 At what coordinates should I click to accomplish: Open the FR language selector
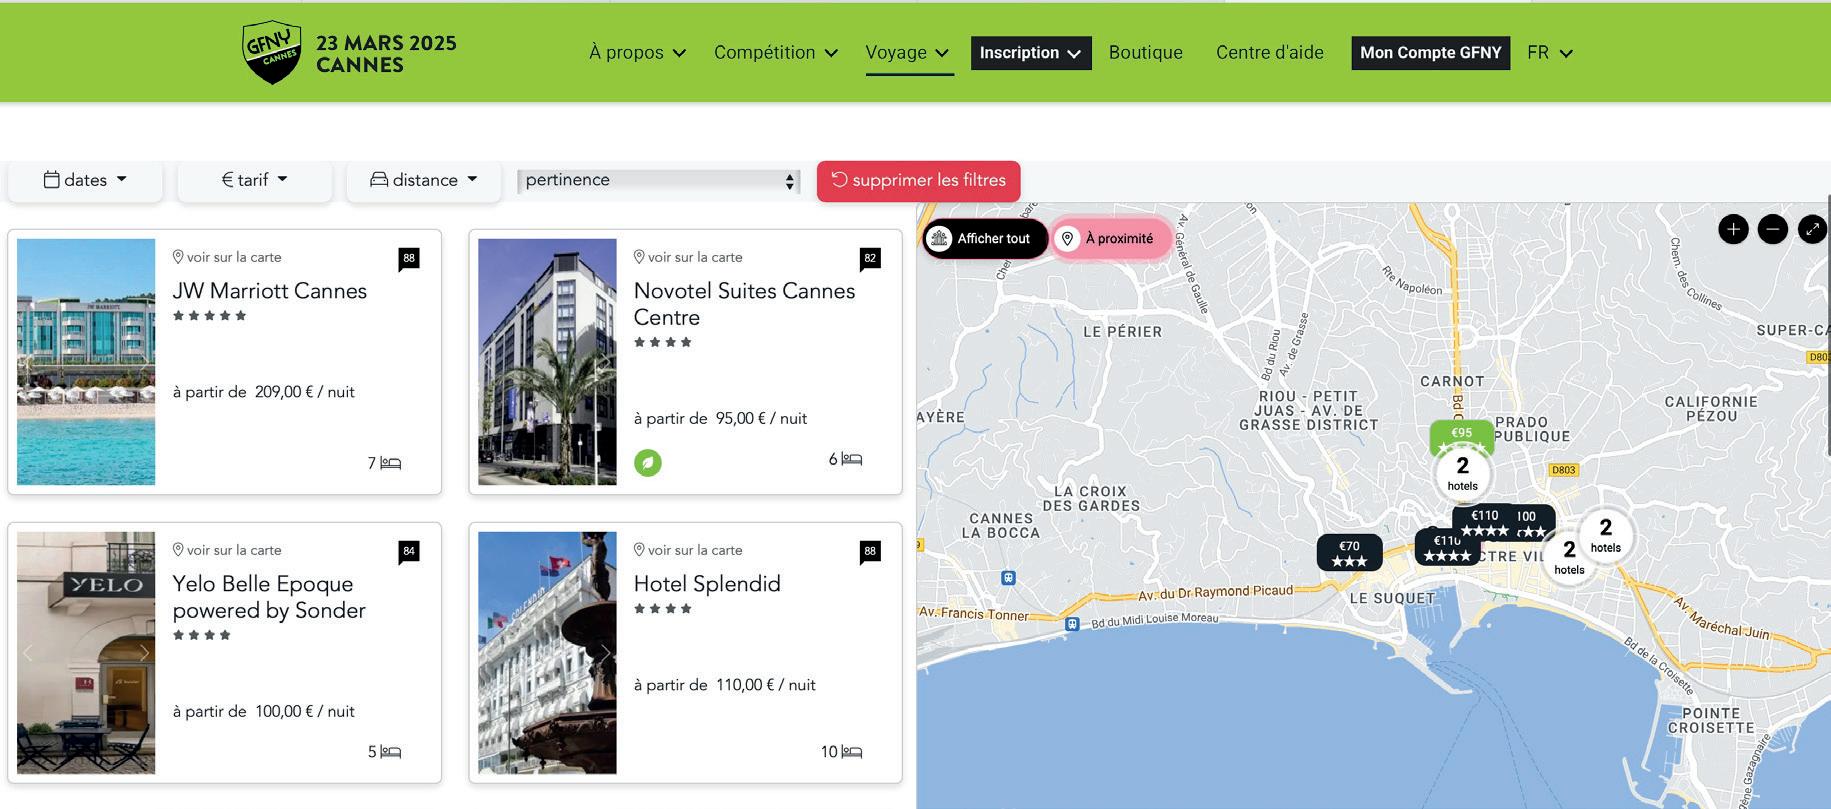(1549, 53)
